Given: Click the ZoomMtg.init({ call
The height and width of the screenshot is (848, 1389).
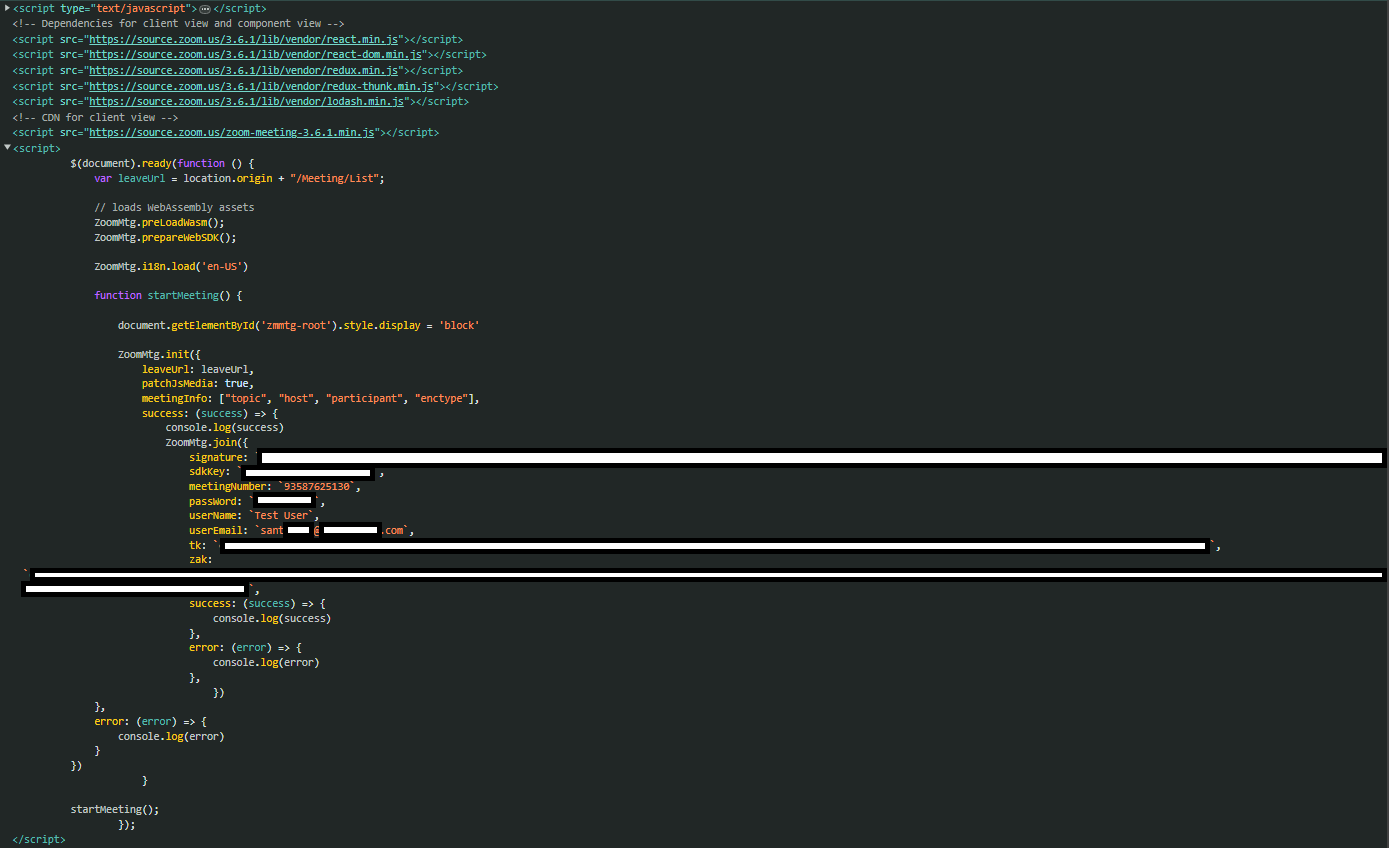Looking at the screenshot, I should point(159,355).
